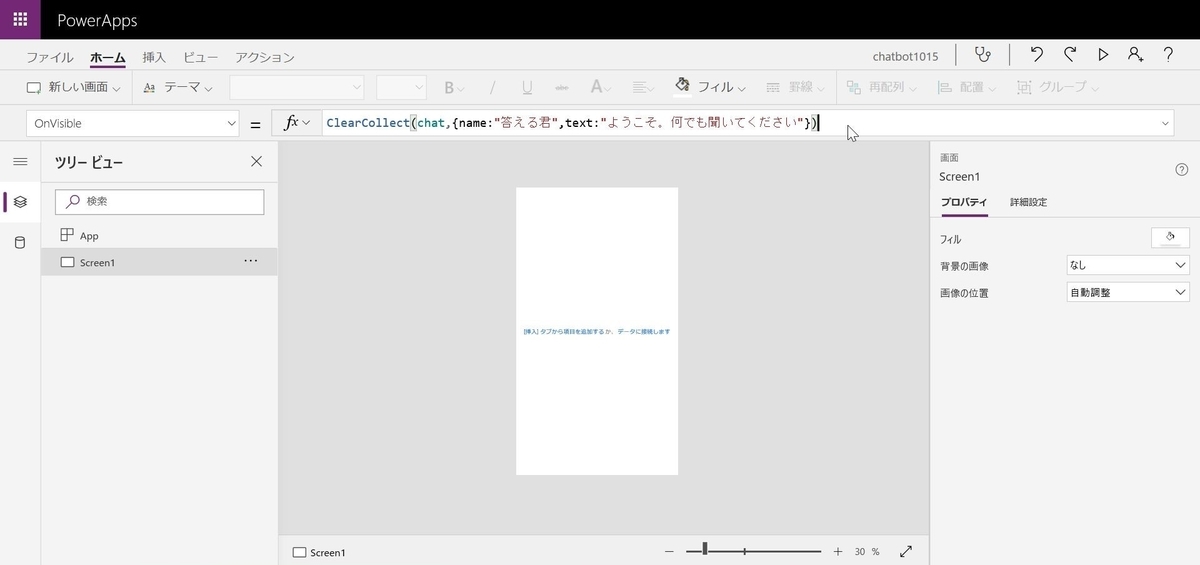Zoom in with plus button
This screenshot has height=565, width=1200.
tap(837, 551)
